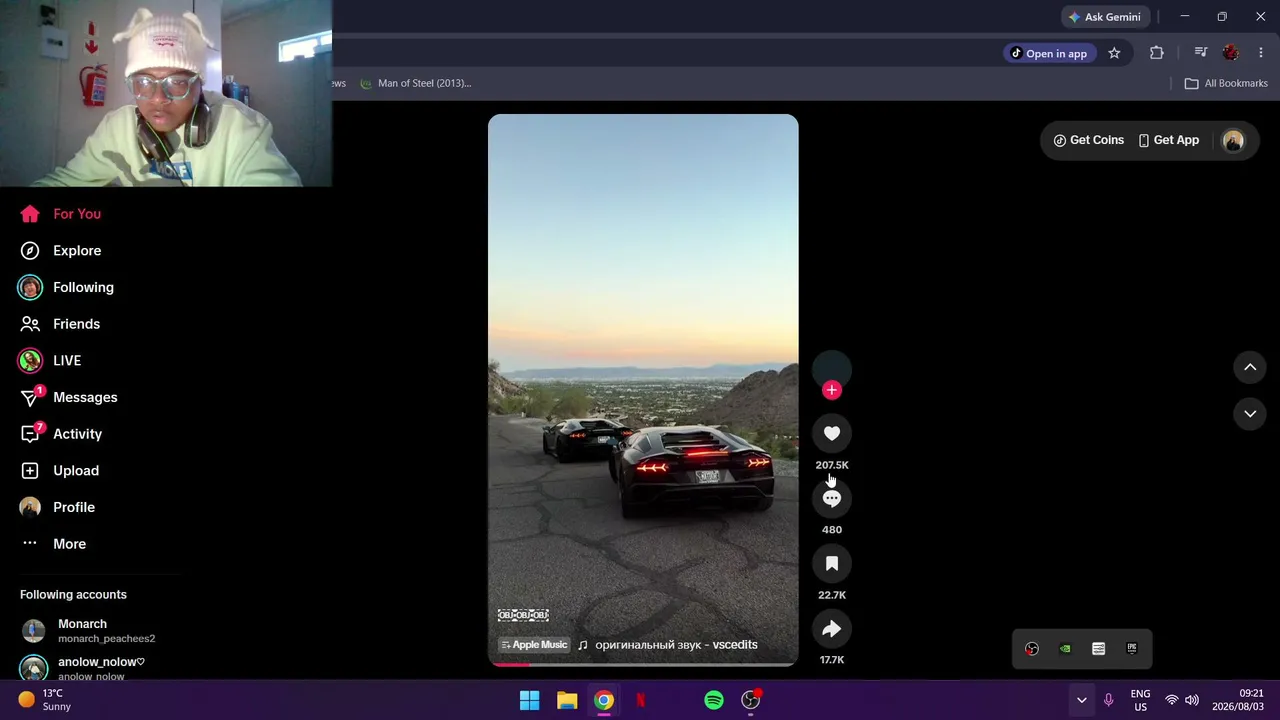Open the weather widget showing 13°C Sunny
1280x720 pixels.
pyautogui.click(x=45, y=700)
